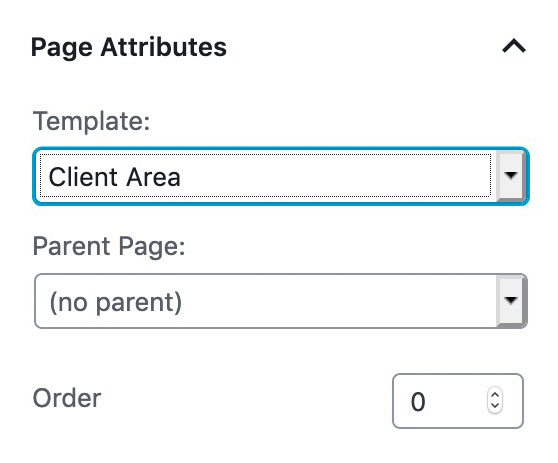
Task: Click the Parent Page: label
Action: pyautogui.click(x=109, y=247)
